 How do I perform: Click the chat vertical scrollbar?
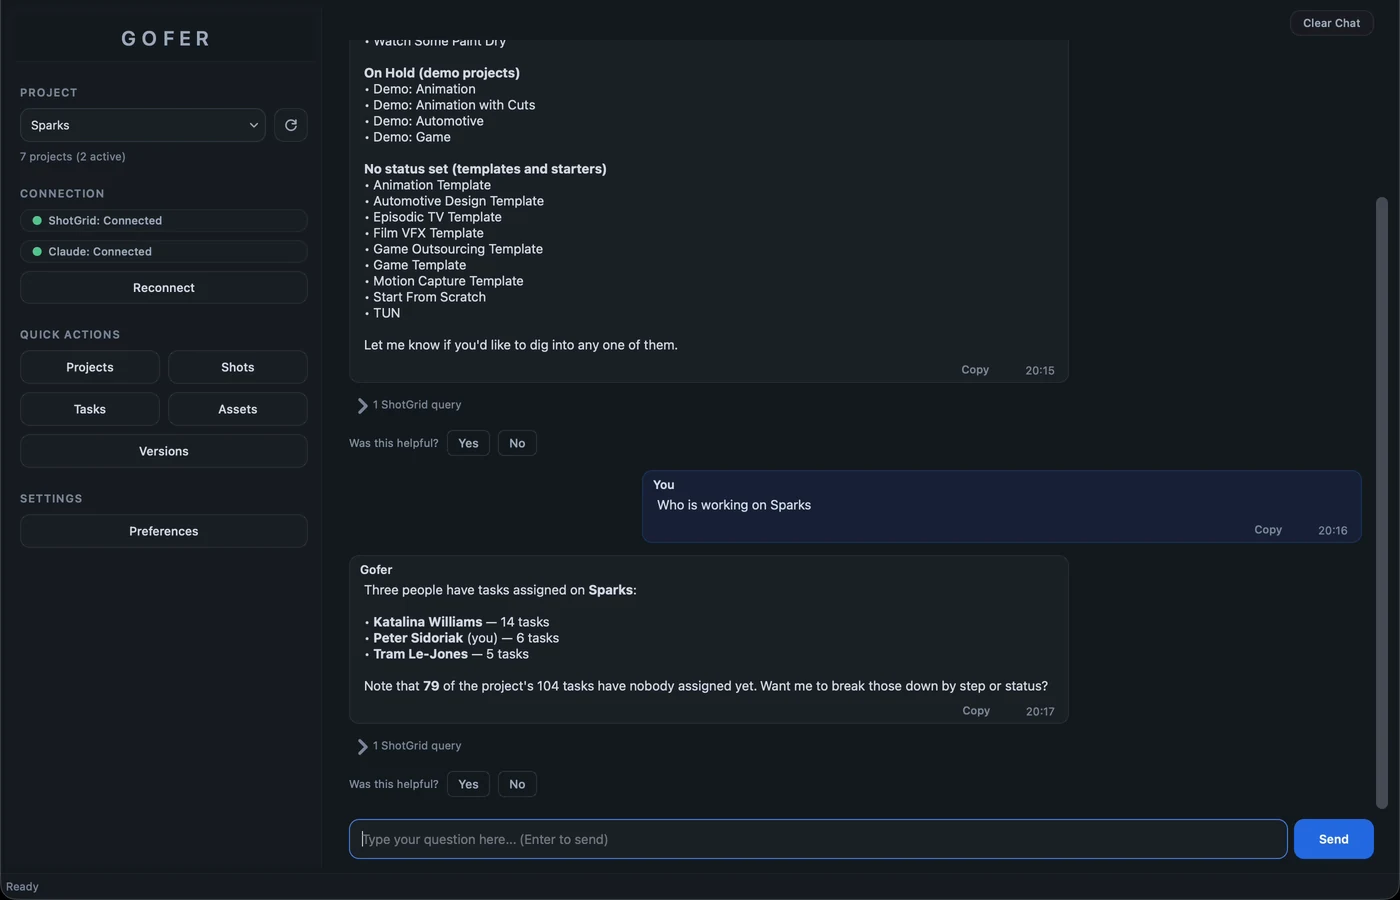tap(1382, 502)
